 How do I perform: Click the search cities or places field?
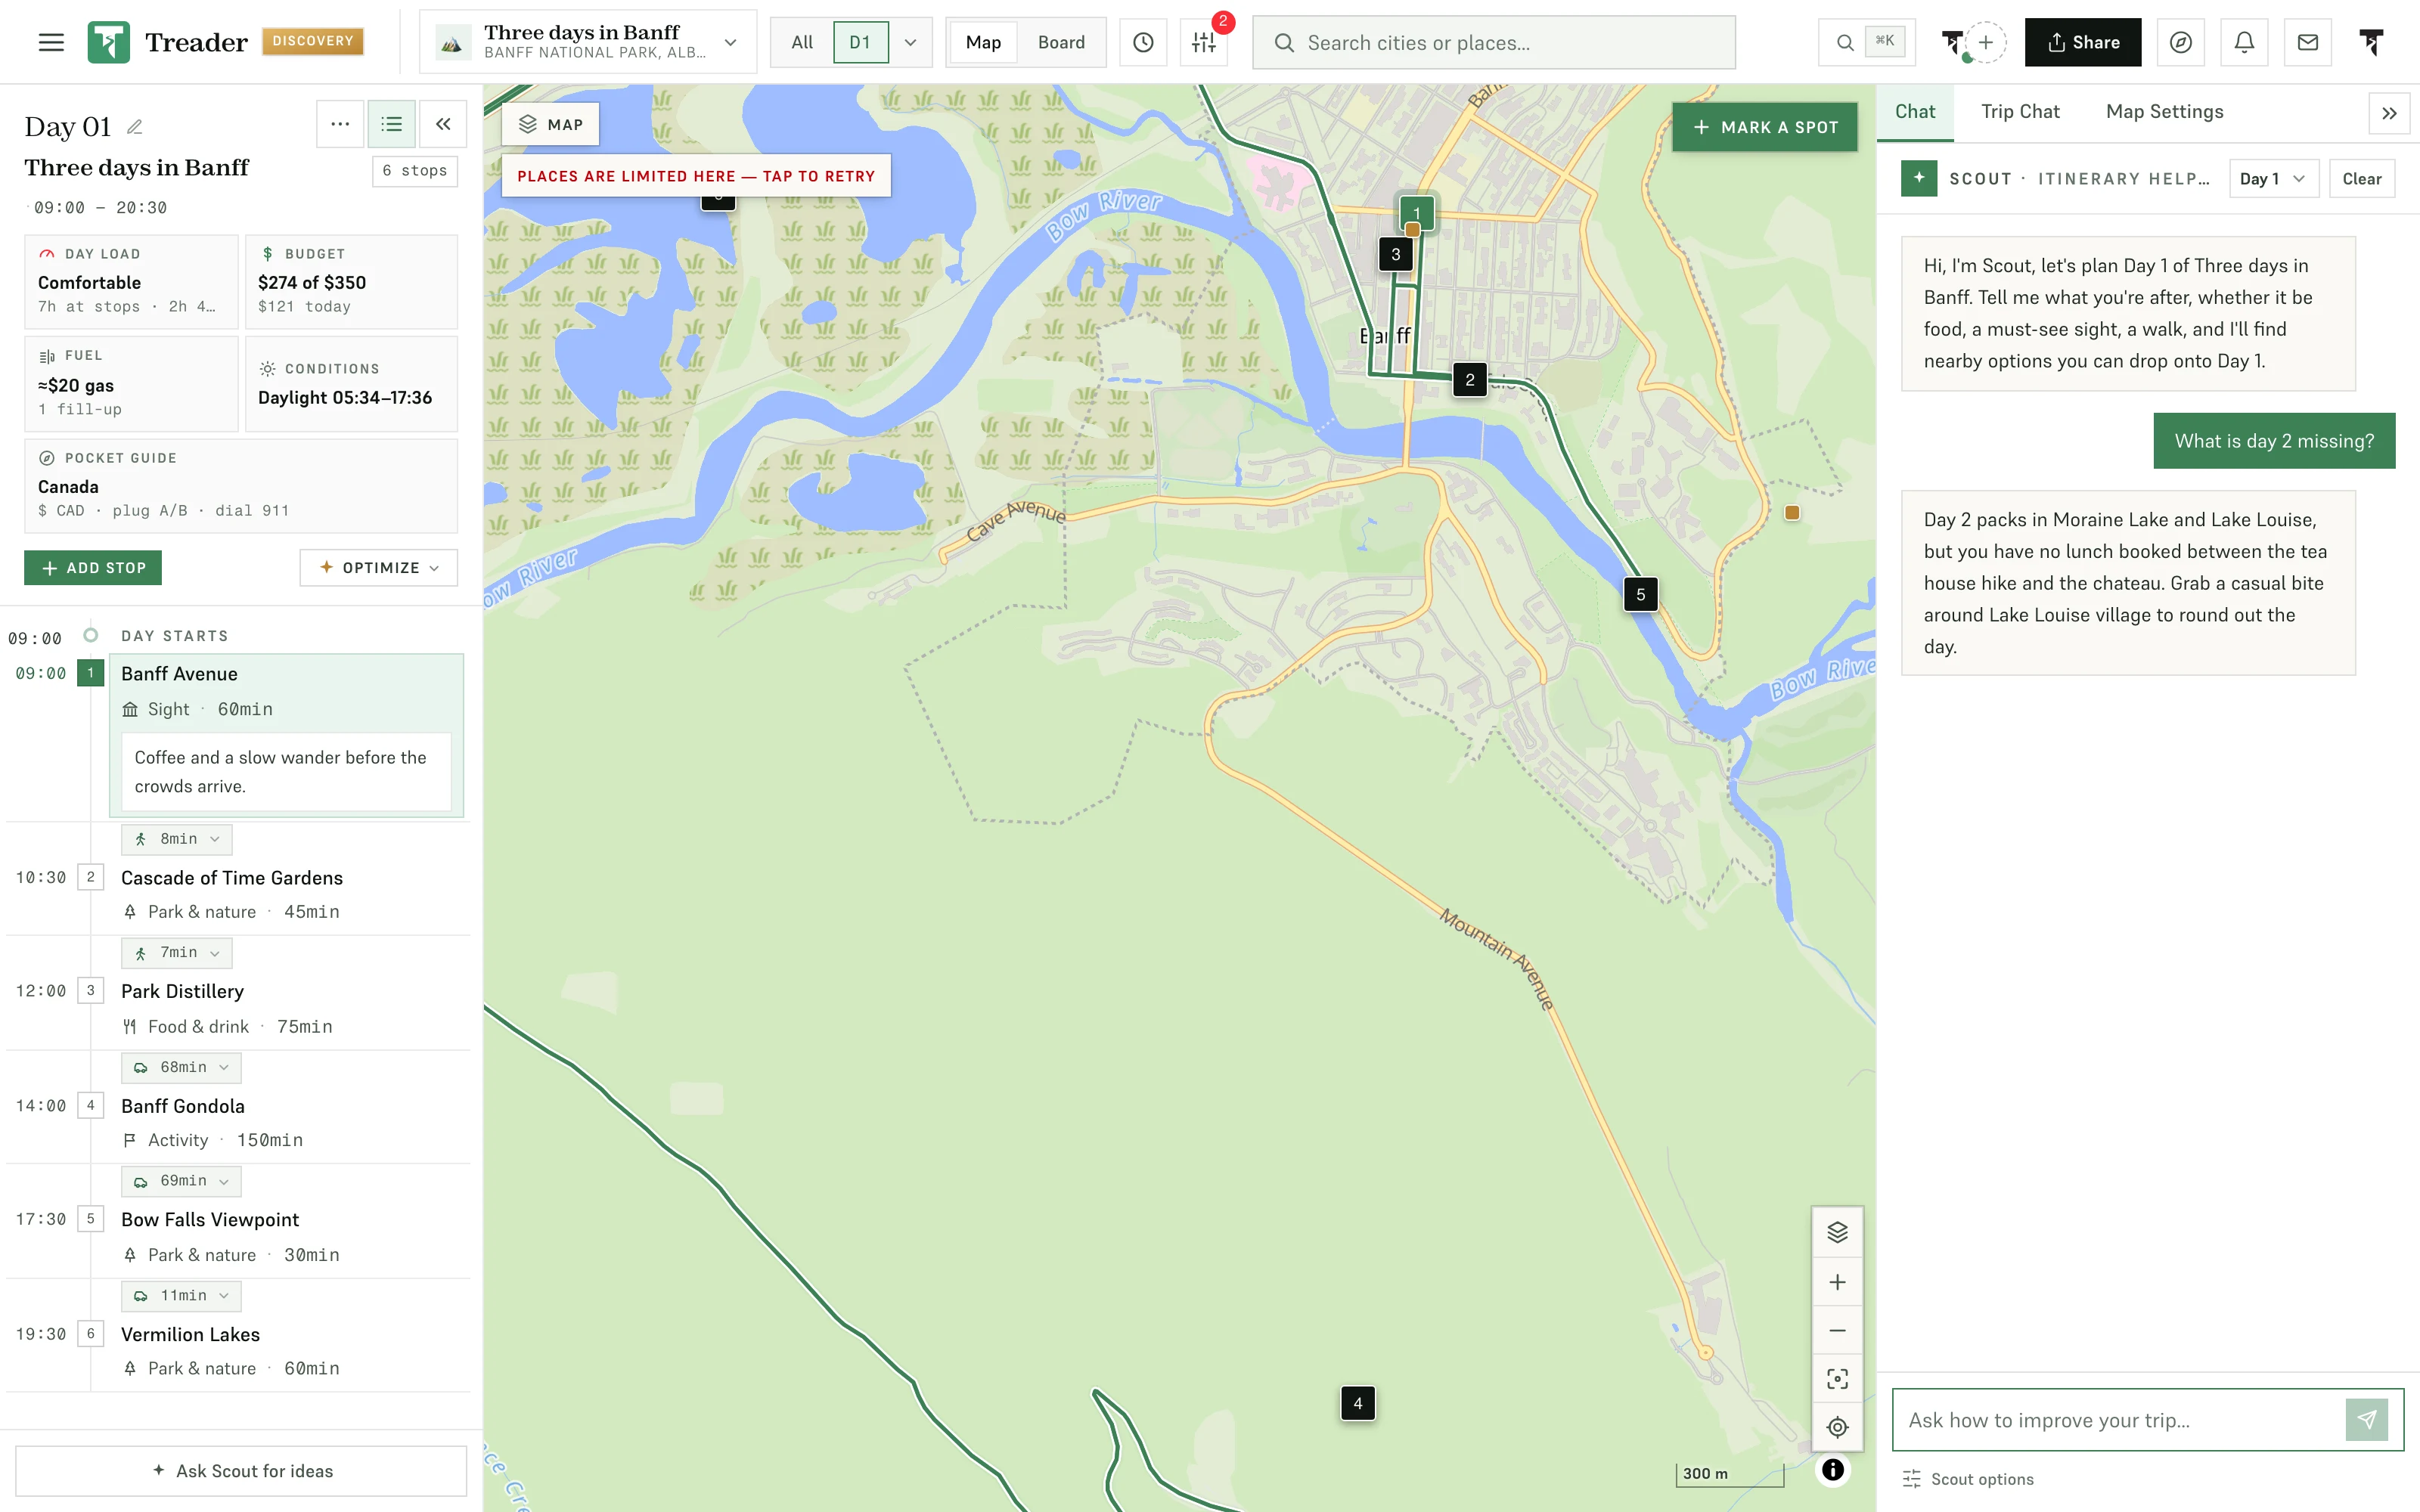click(1494, 42)
